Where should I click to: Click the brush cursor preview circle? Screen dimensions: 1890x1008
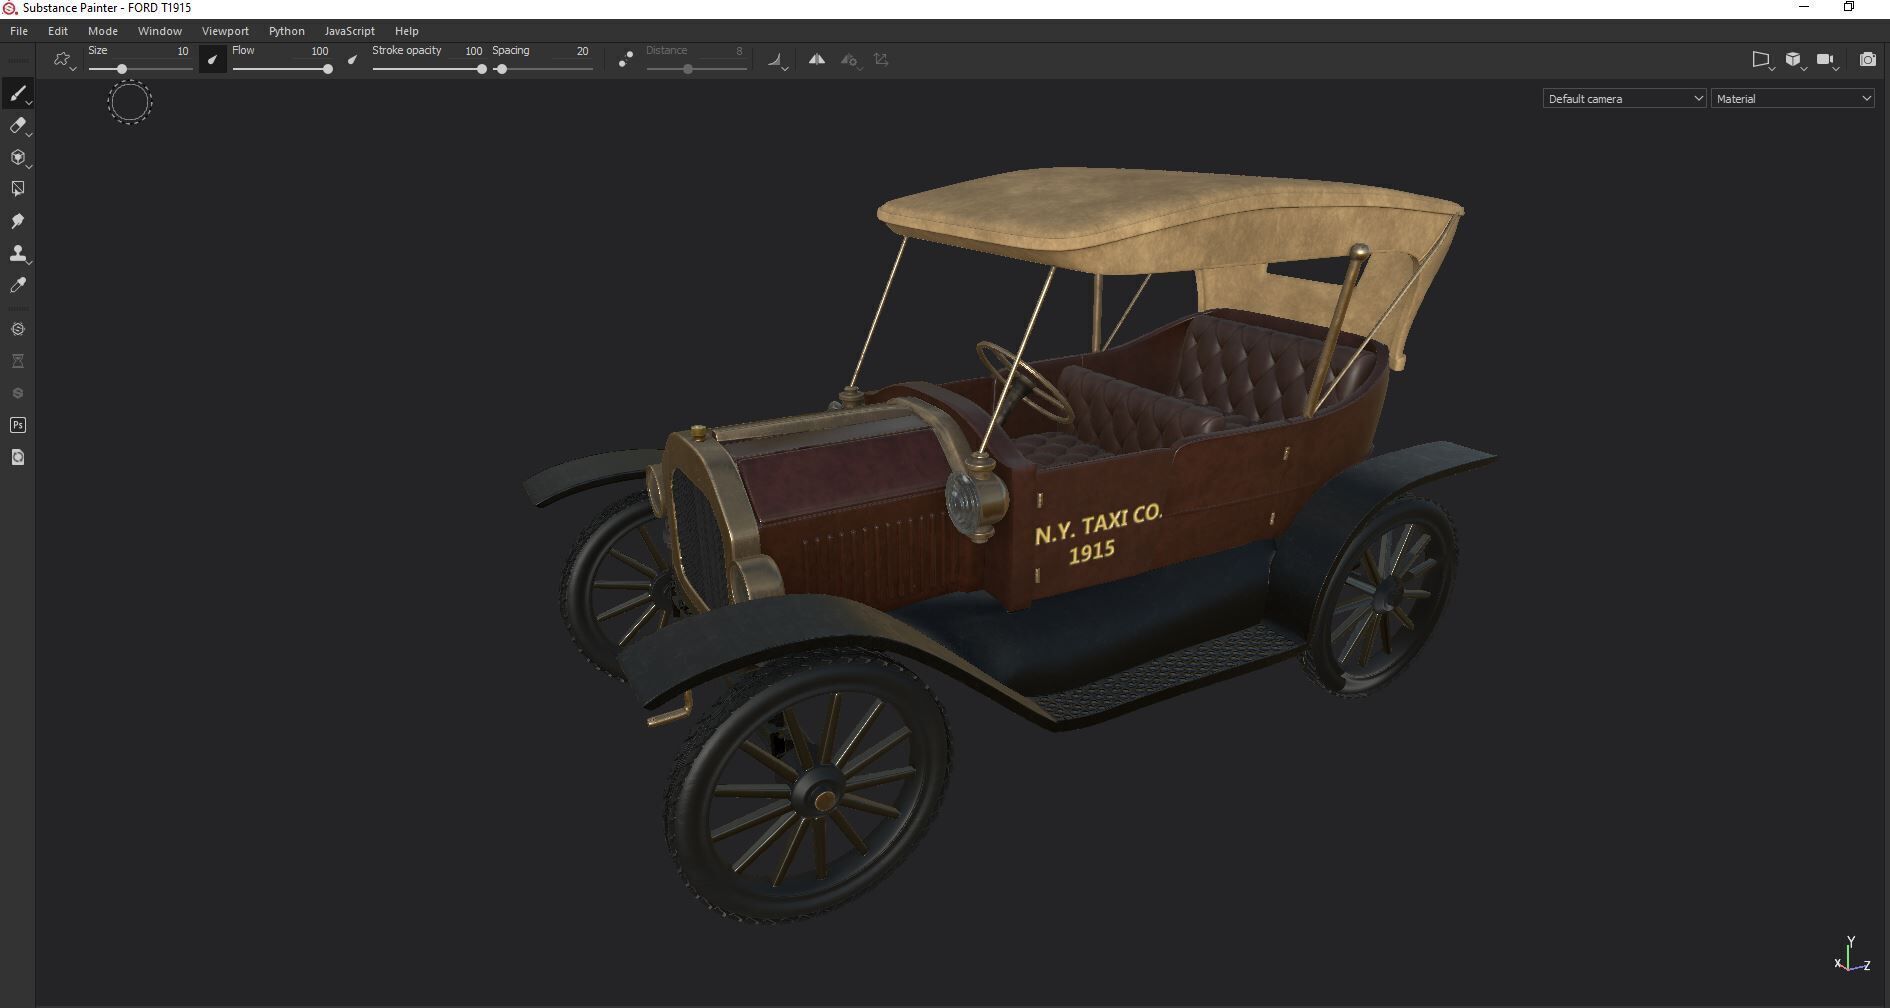(x=130, y=102)
